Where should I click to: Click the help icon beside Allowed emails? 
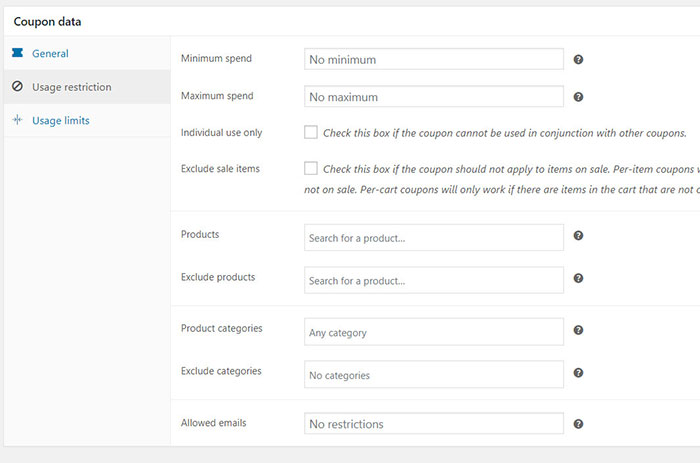point(578,424)
